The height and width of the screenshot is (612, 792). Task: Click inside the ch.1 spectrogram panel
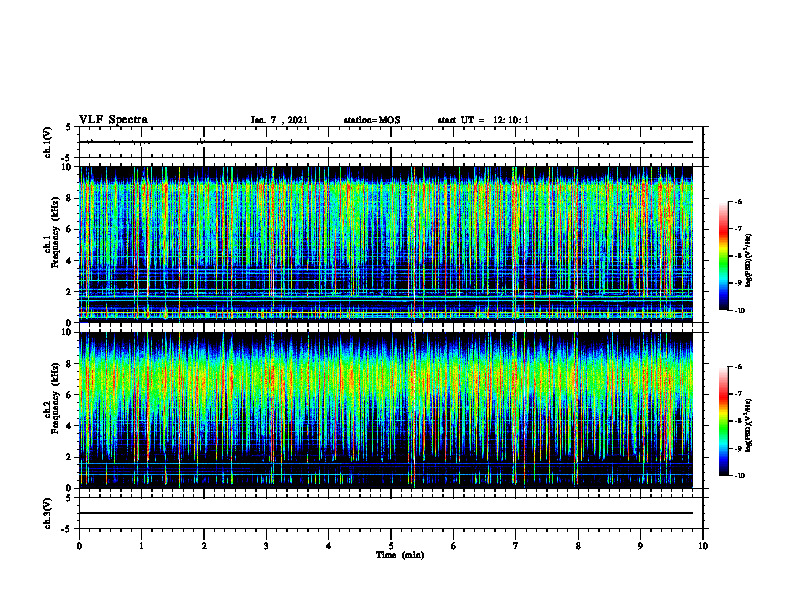click(386, 244)
